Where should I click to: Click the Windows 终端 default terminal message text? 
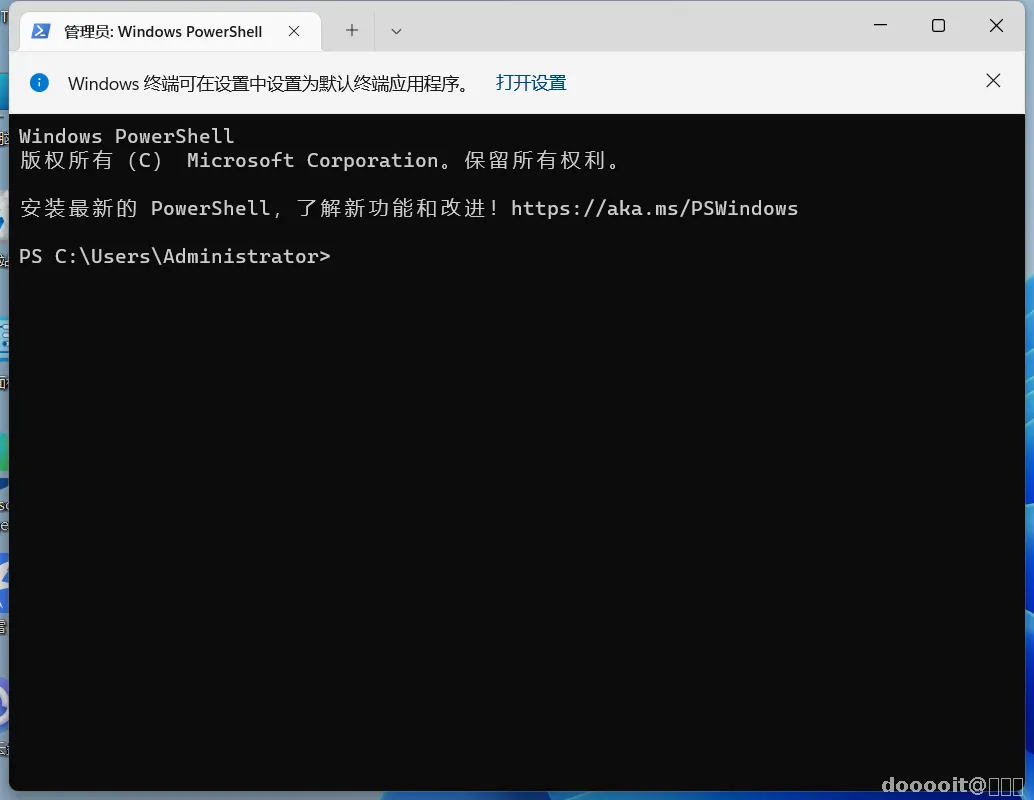270,84
